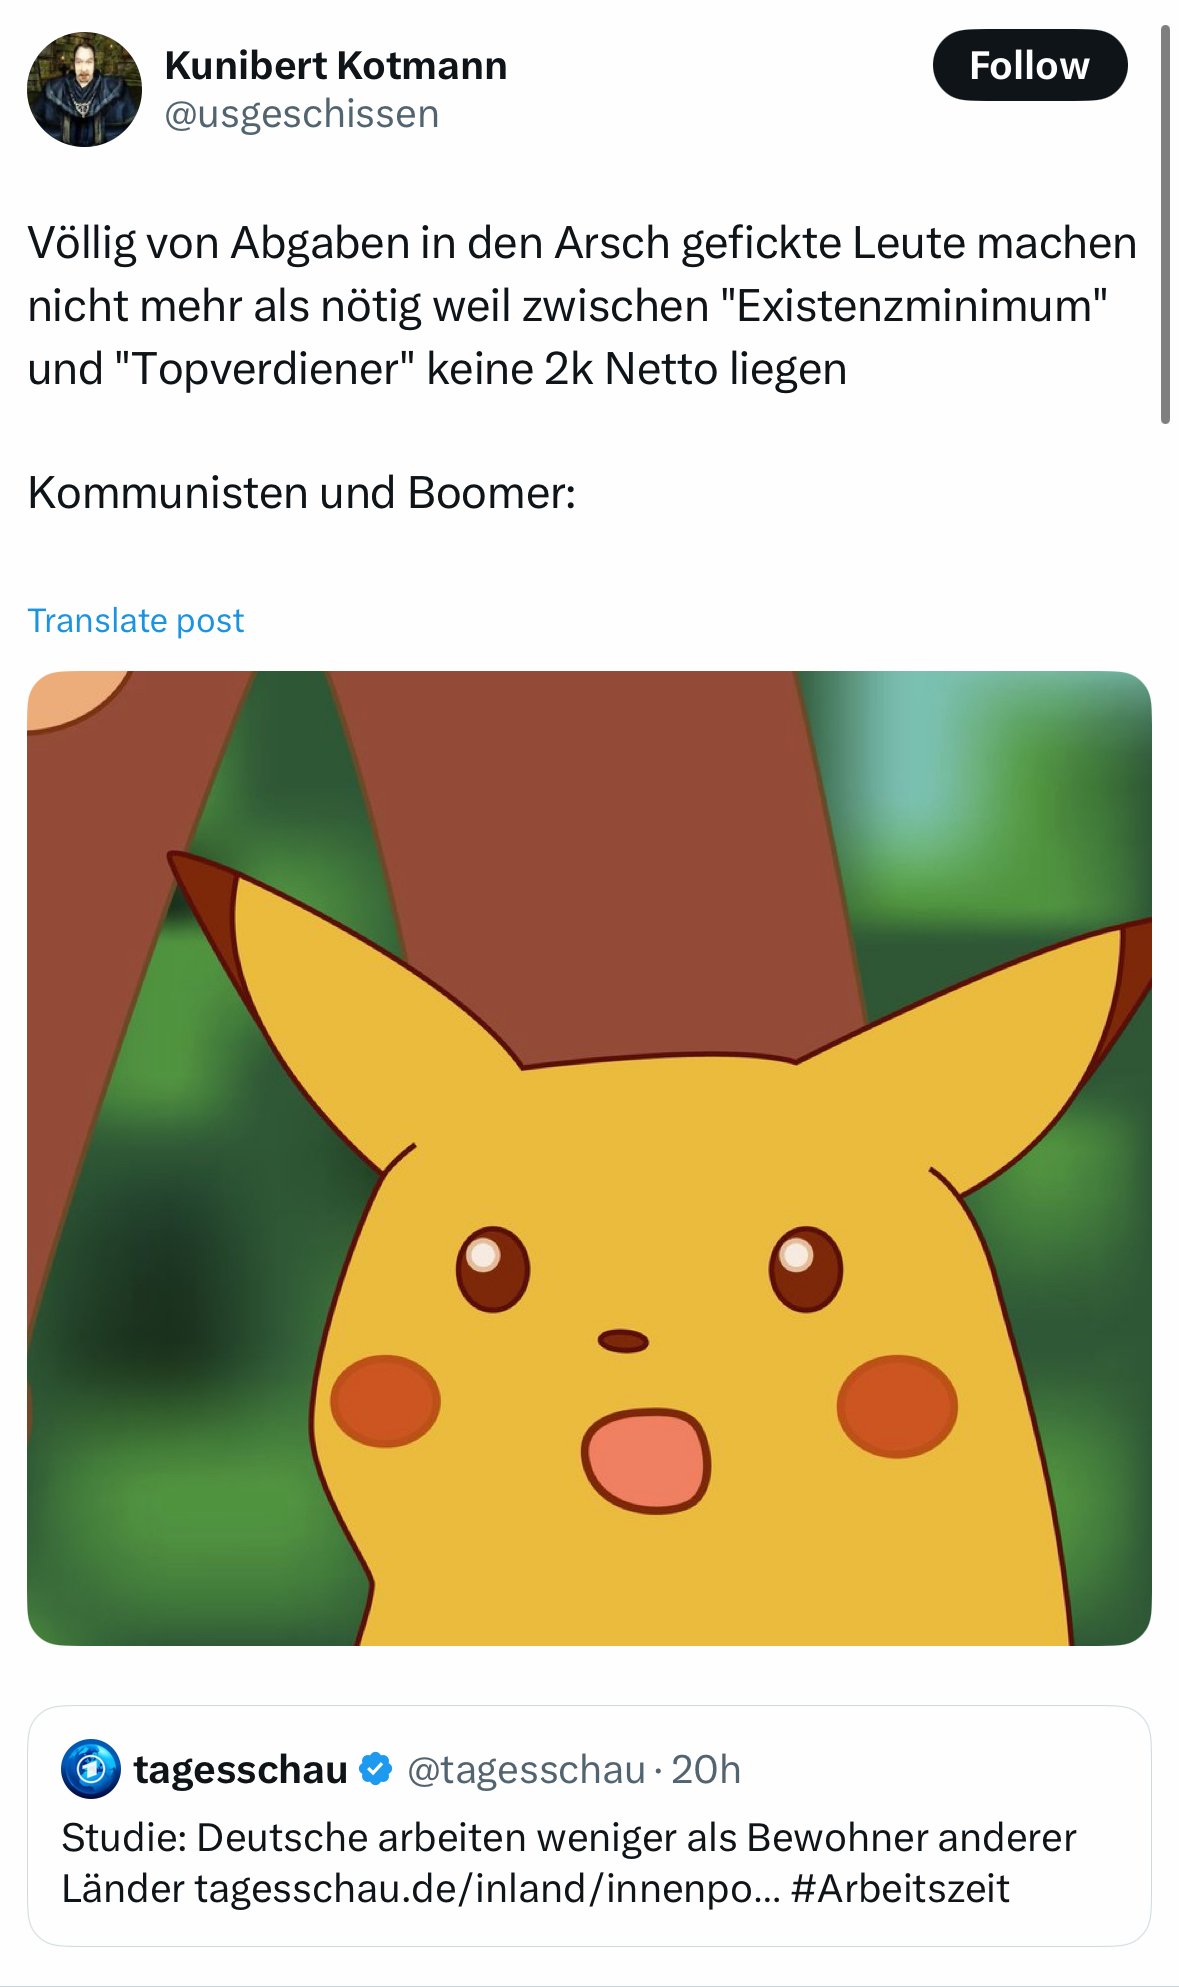The width and height of the screenshot is (1179, 1987).
Task: Click the tagesschau account name in quote
Action: pyautogui.click(x=241, y=1769)
